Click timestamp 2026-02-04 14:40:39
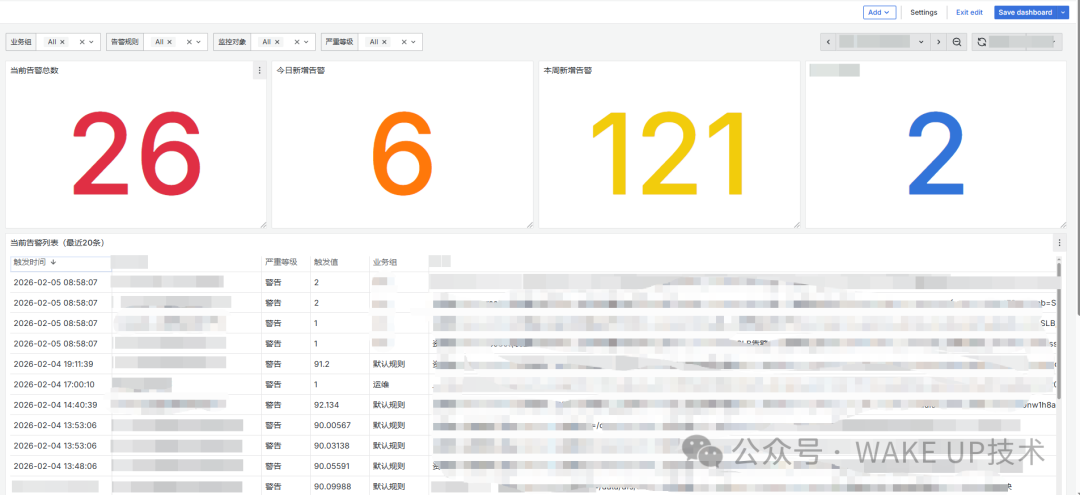 (55, 405)
